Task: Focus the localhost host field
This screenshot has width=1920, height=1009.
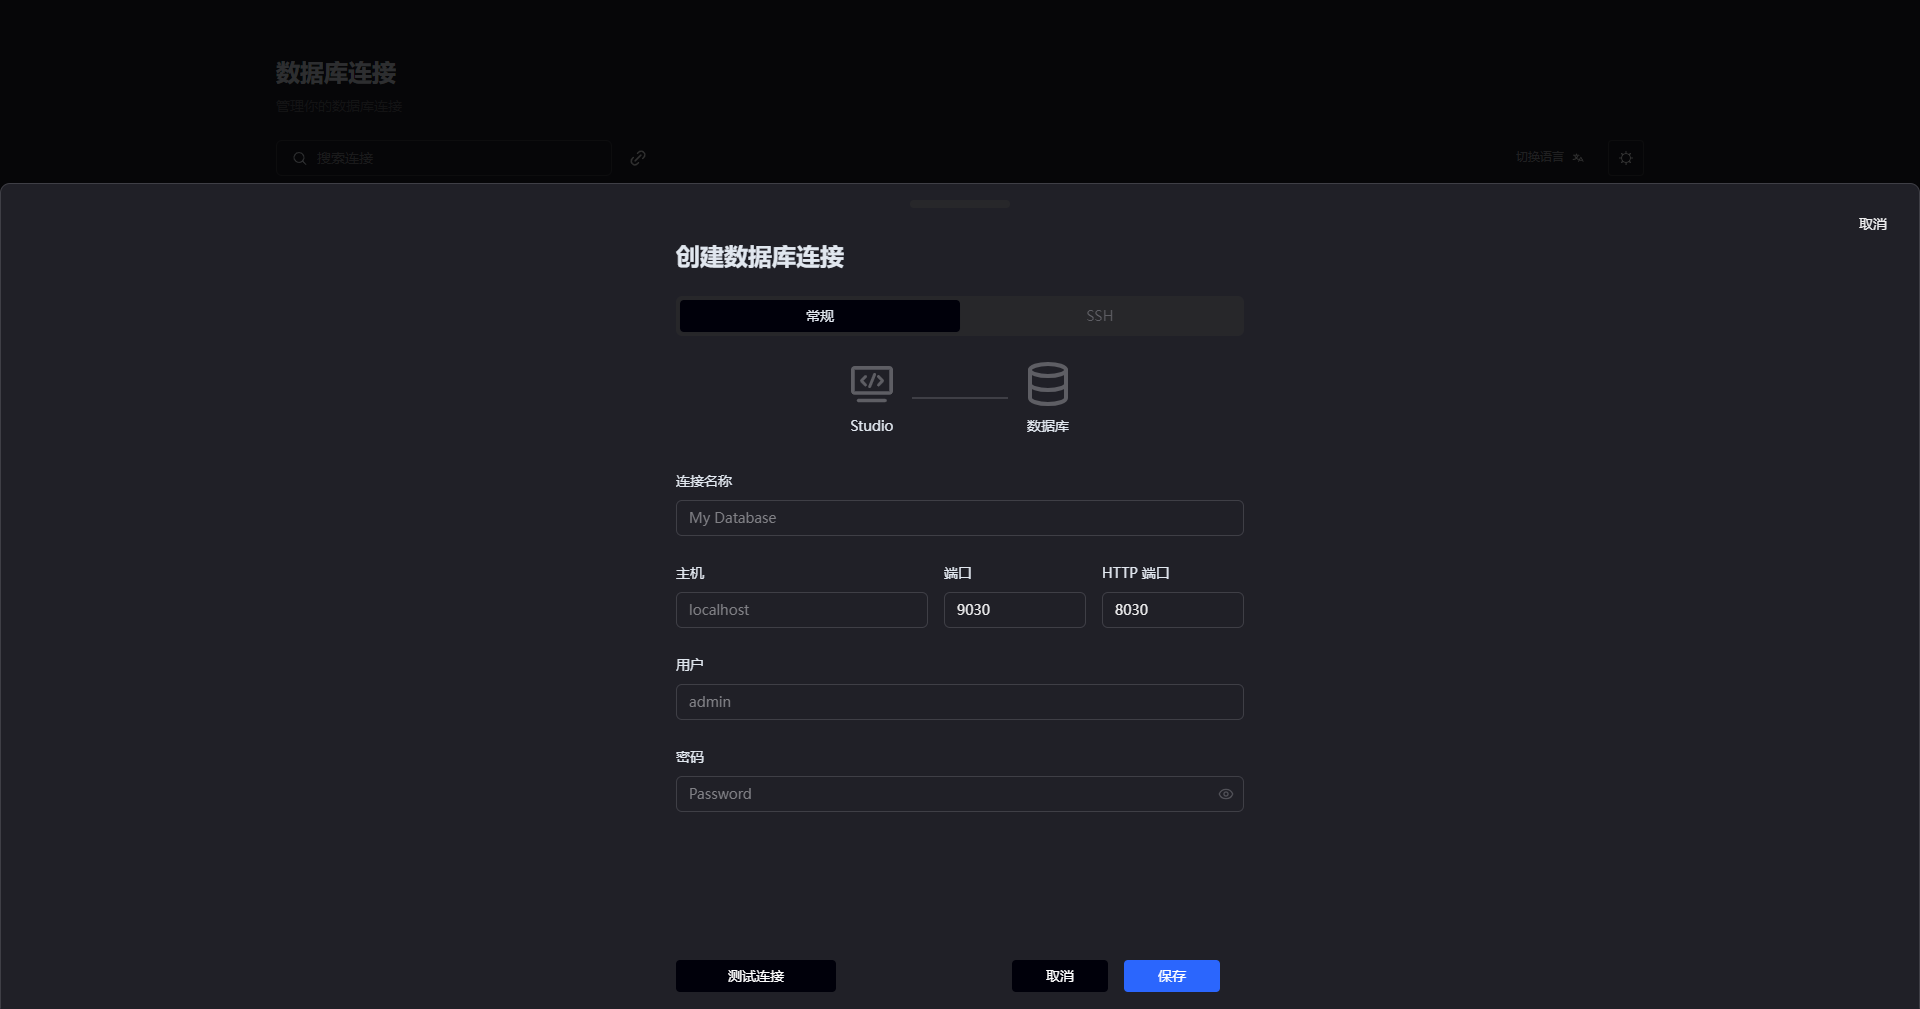Action: (801, 610)
